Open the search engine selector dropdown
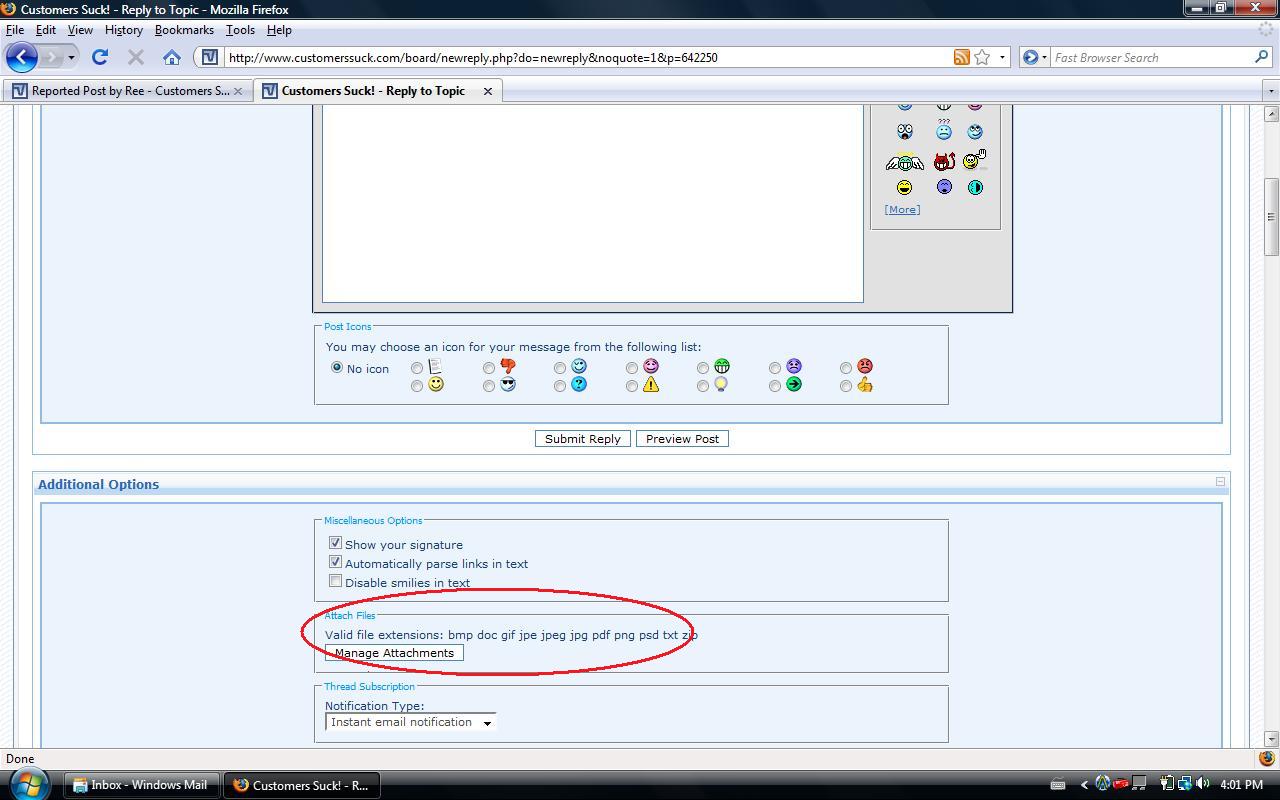 pos(1034,57)
